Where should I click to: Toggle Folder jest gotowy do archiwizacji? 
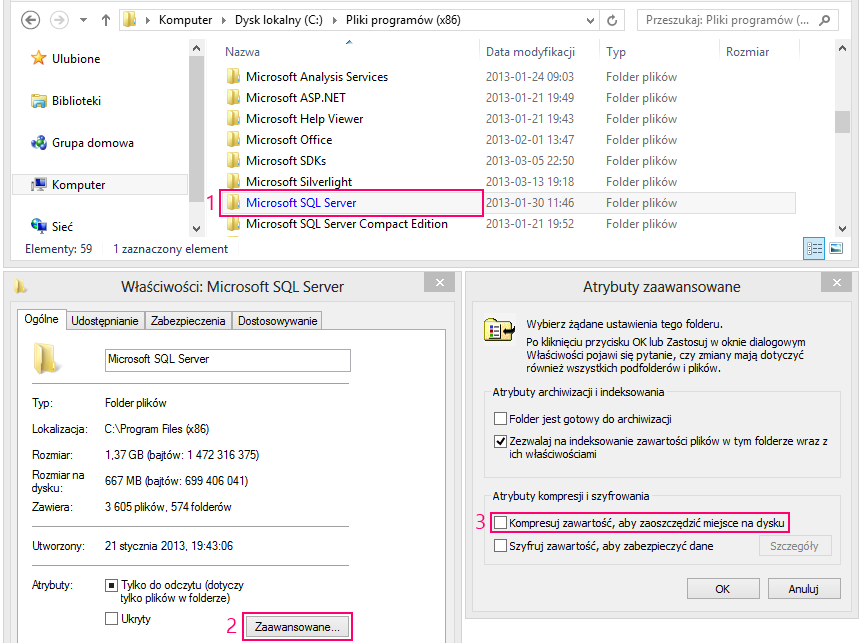pyautogui.click(x=501, y=419)
